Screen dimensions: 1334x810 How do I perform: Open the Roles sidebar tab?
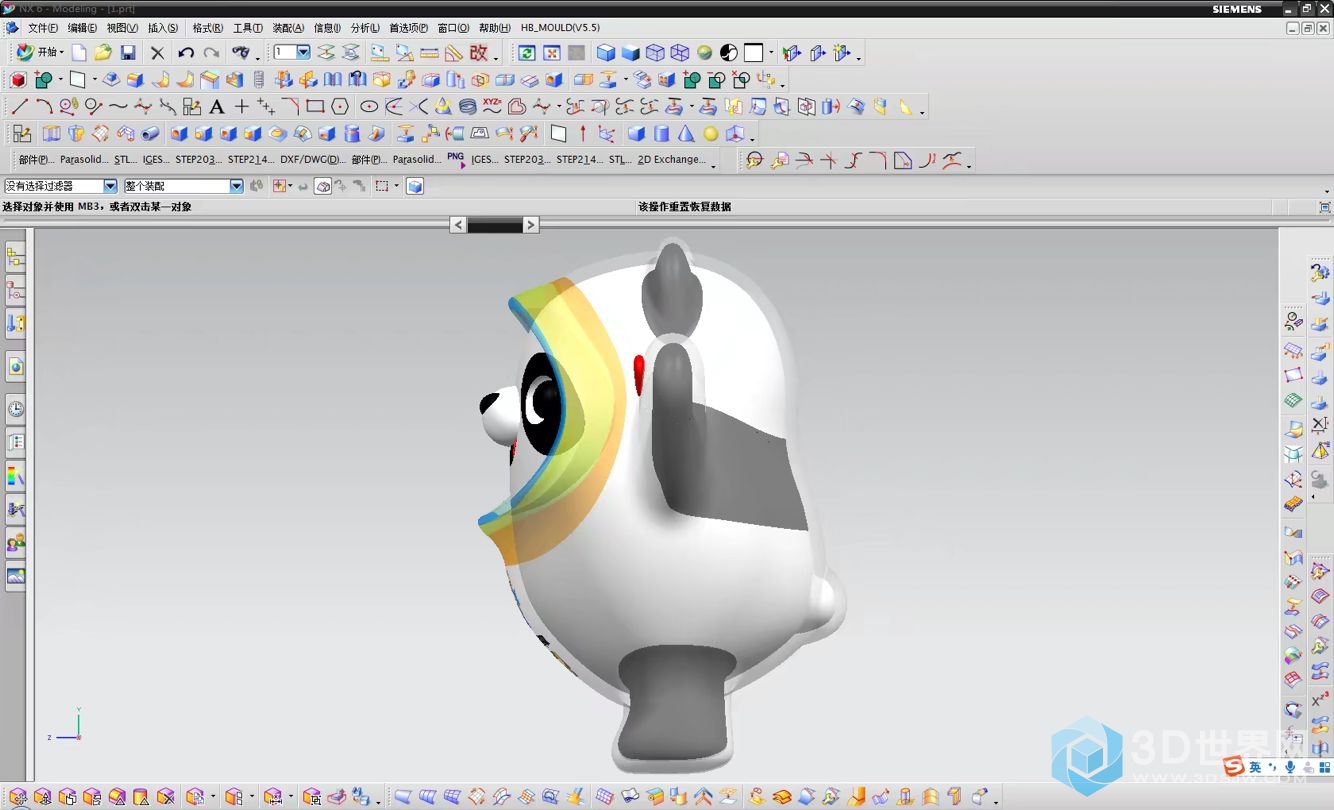point(15,543)
